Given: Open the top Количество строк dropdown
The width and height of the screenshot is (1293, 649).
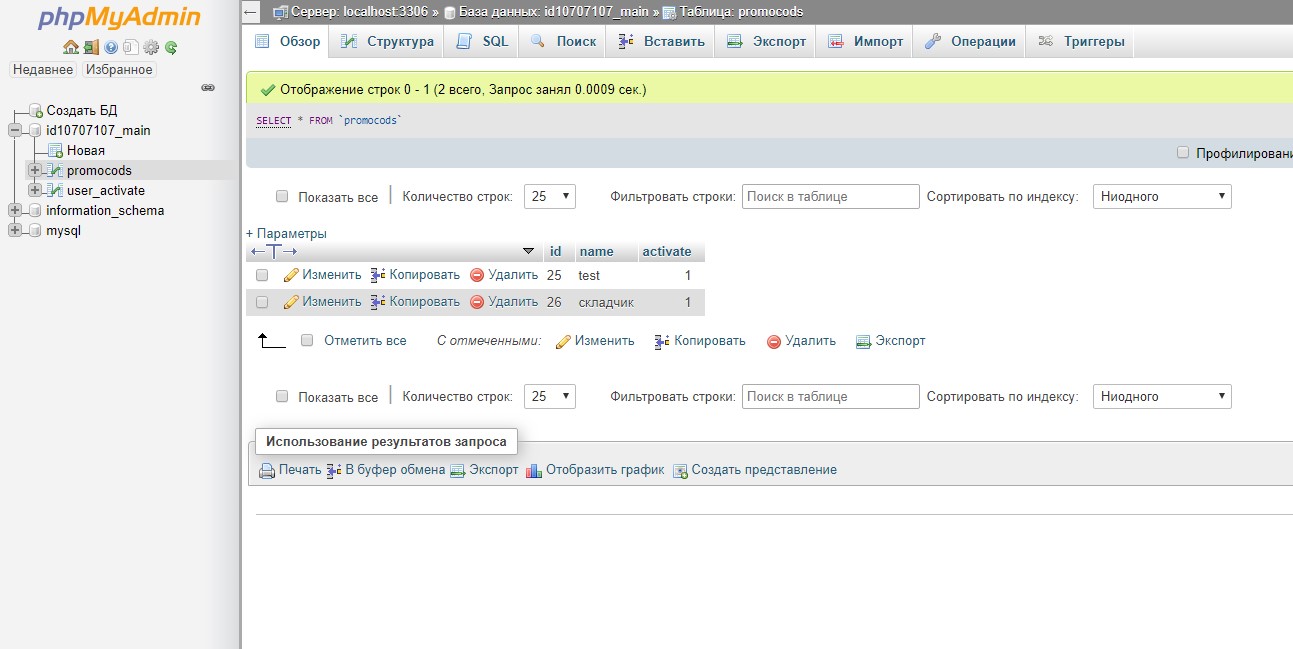Looking at the screenshot, I should (x=550, y=197).
